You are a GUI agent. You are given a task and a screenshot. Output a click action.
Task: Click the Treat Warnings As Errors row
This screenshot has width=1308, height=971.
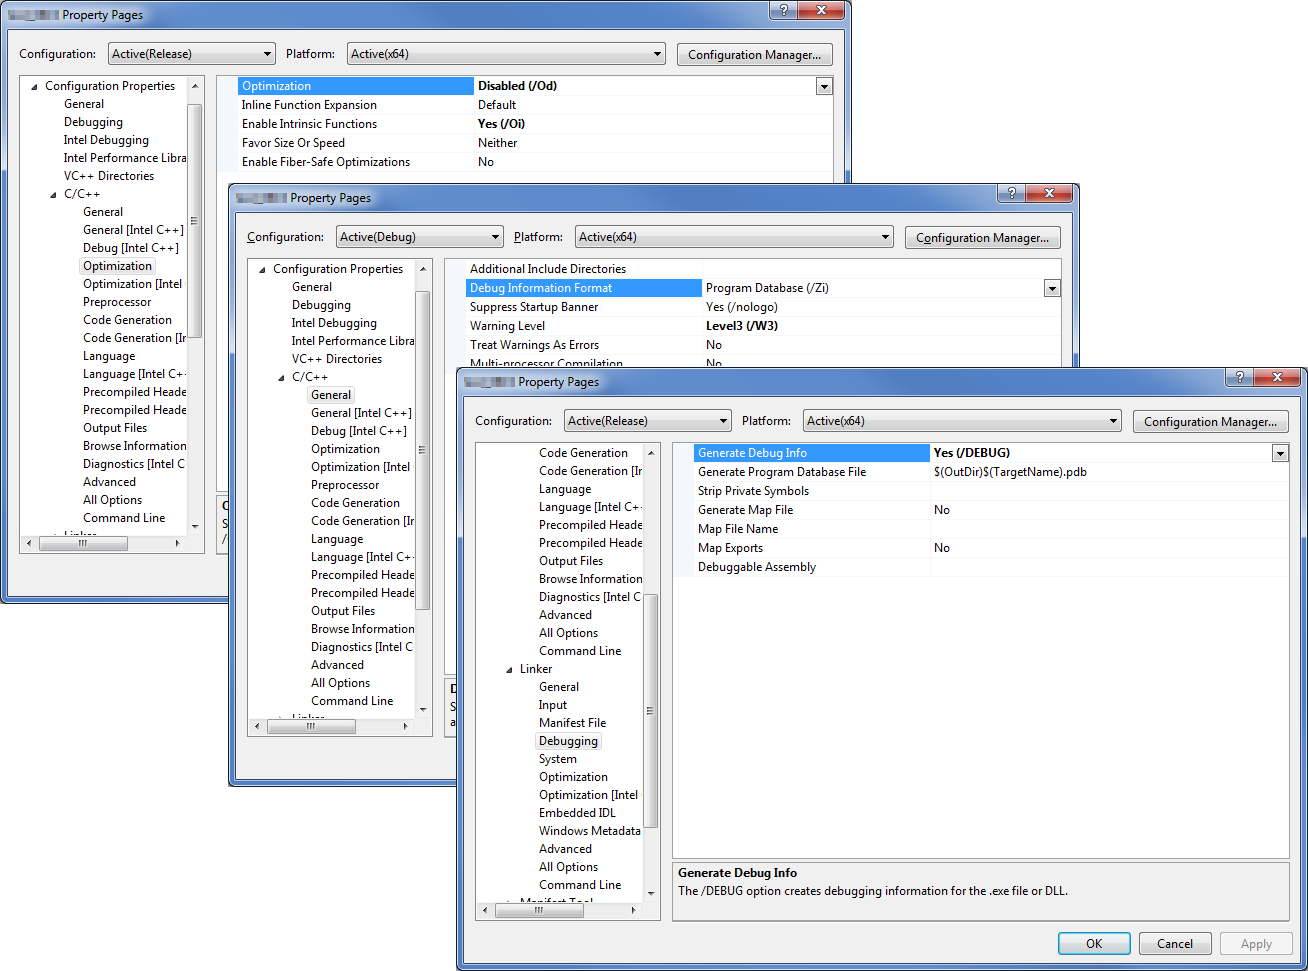[762, 345]
